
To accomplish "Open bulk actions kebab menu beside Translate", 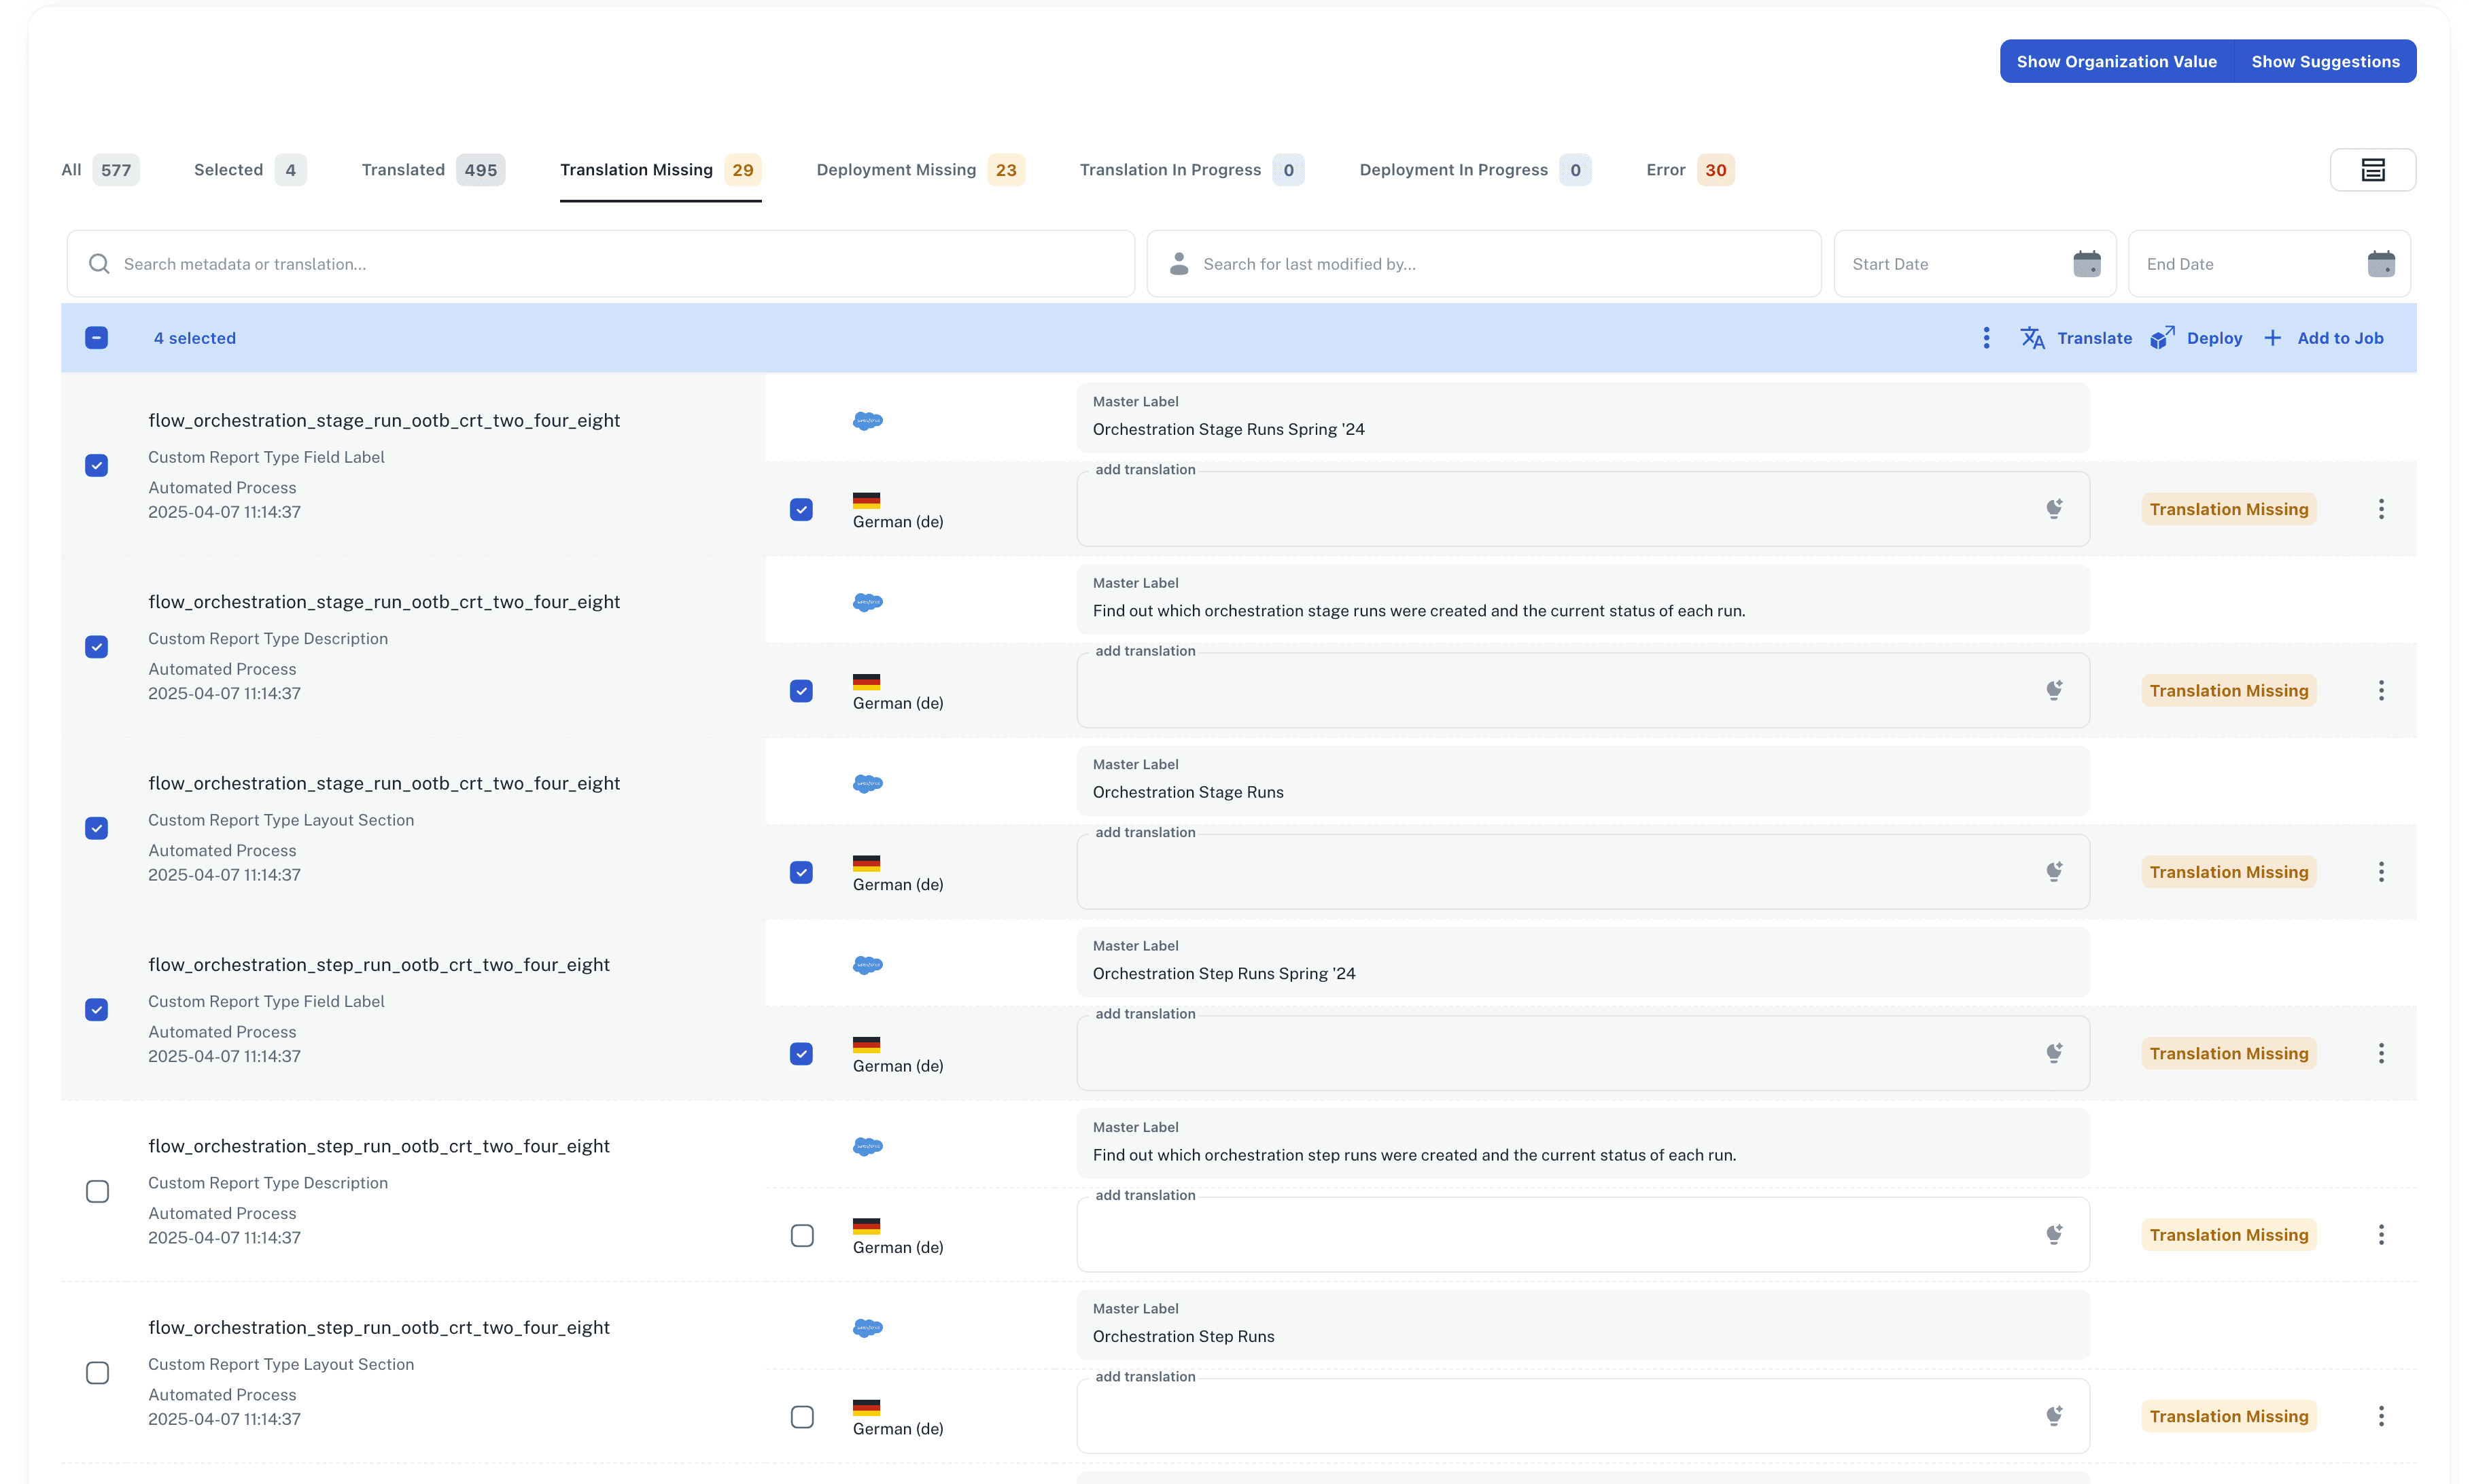I will coord(1986,338).
